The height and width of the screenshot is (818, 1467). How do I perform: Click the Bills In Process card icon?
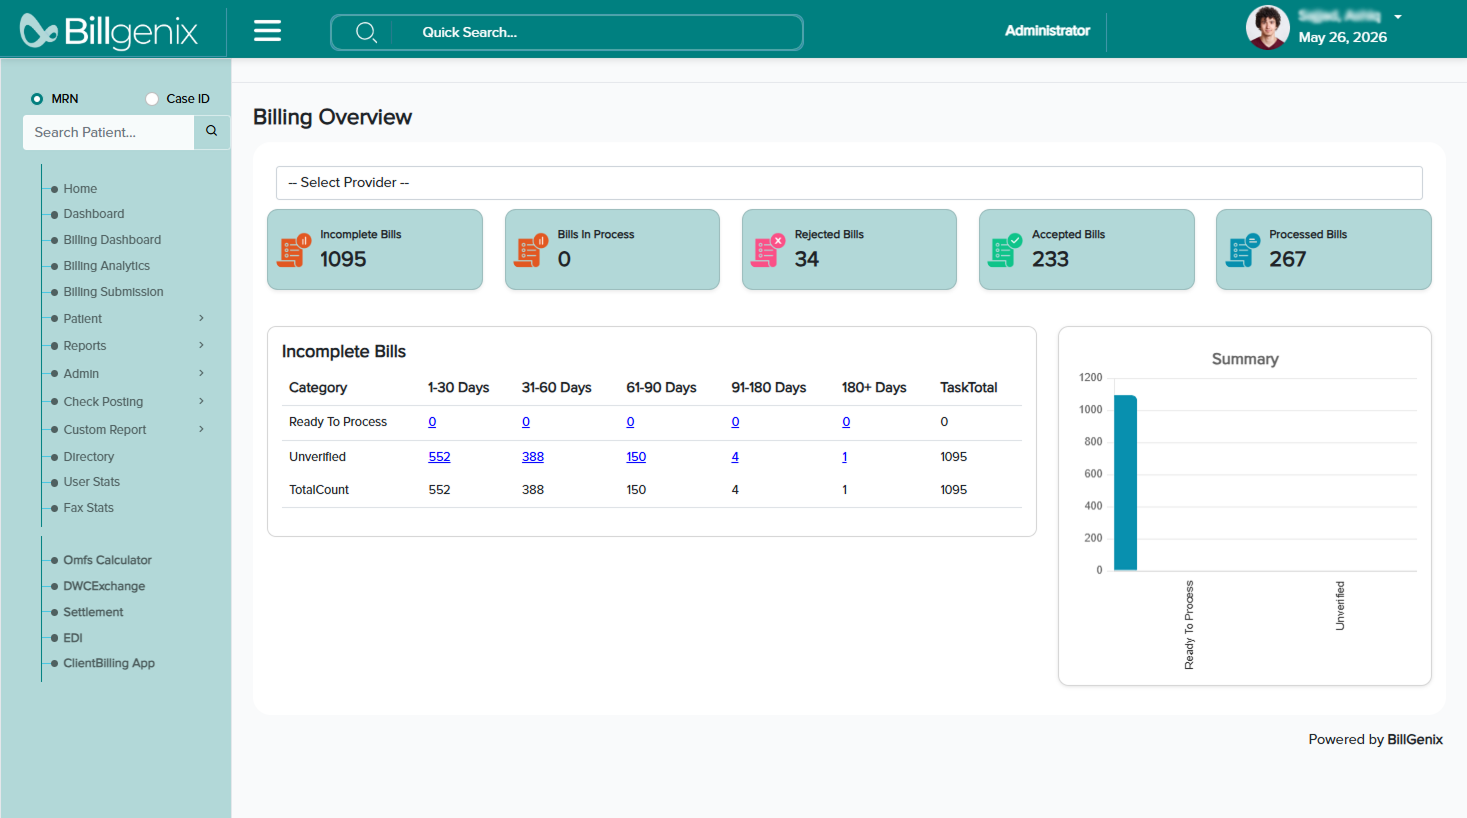(x=531, y=250)
